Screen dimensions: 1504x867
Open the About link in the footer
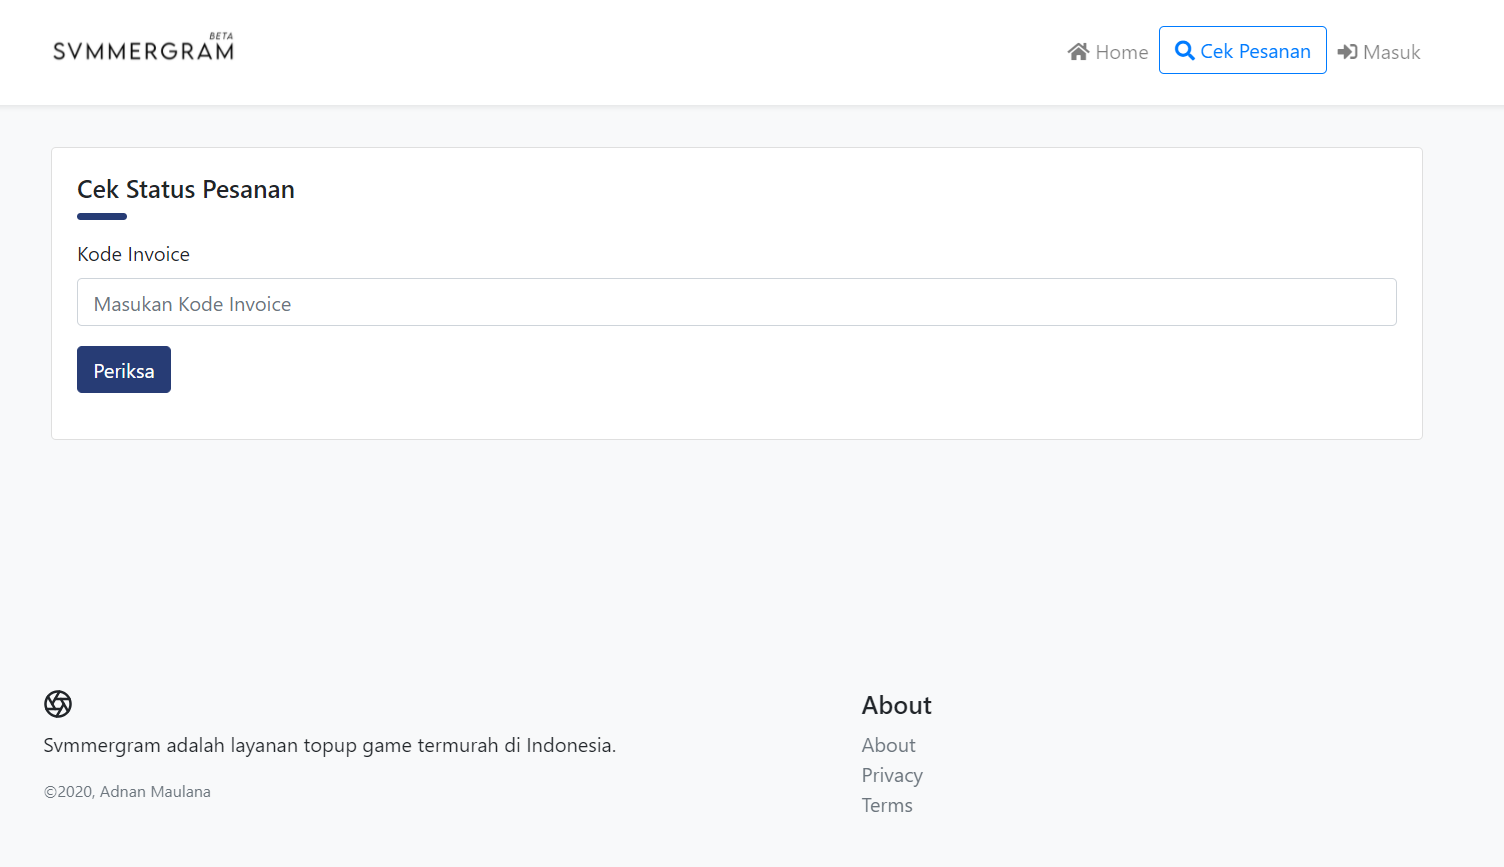tap(888, 744)
